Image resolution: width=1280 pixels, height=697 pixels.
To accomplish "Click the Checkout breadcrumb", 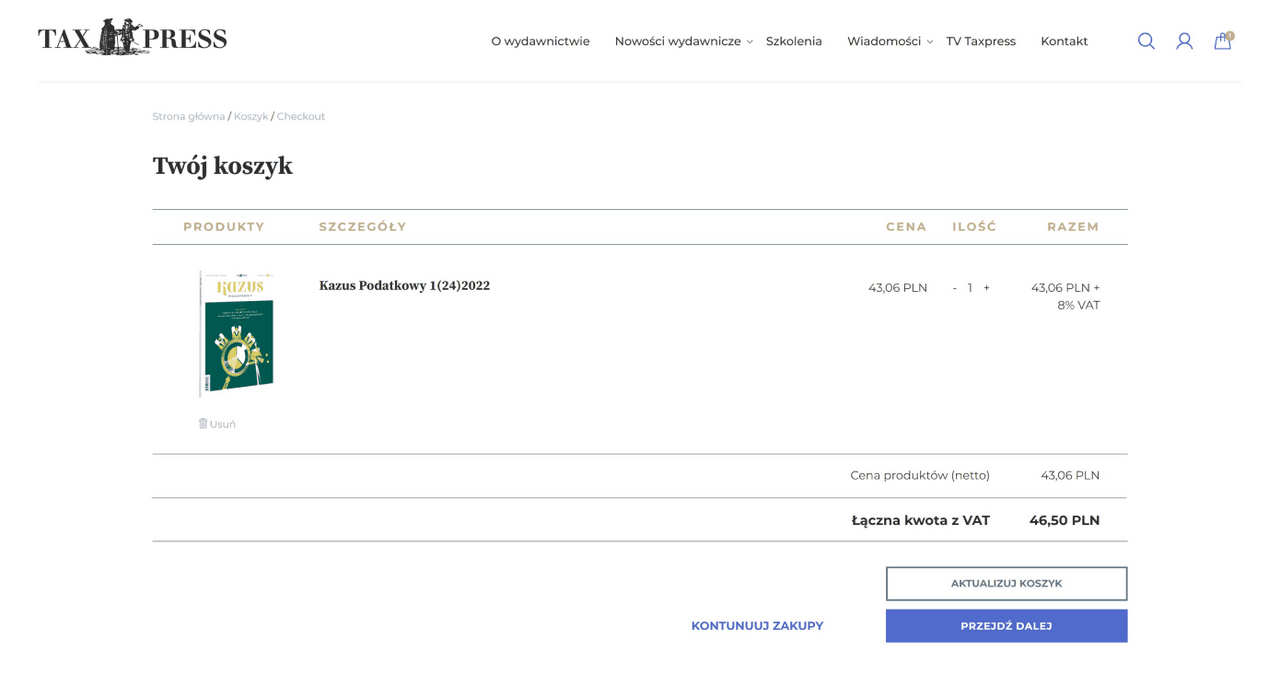I will pyautogui.click(x=301, y=116).
